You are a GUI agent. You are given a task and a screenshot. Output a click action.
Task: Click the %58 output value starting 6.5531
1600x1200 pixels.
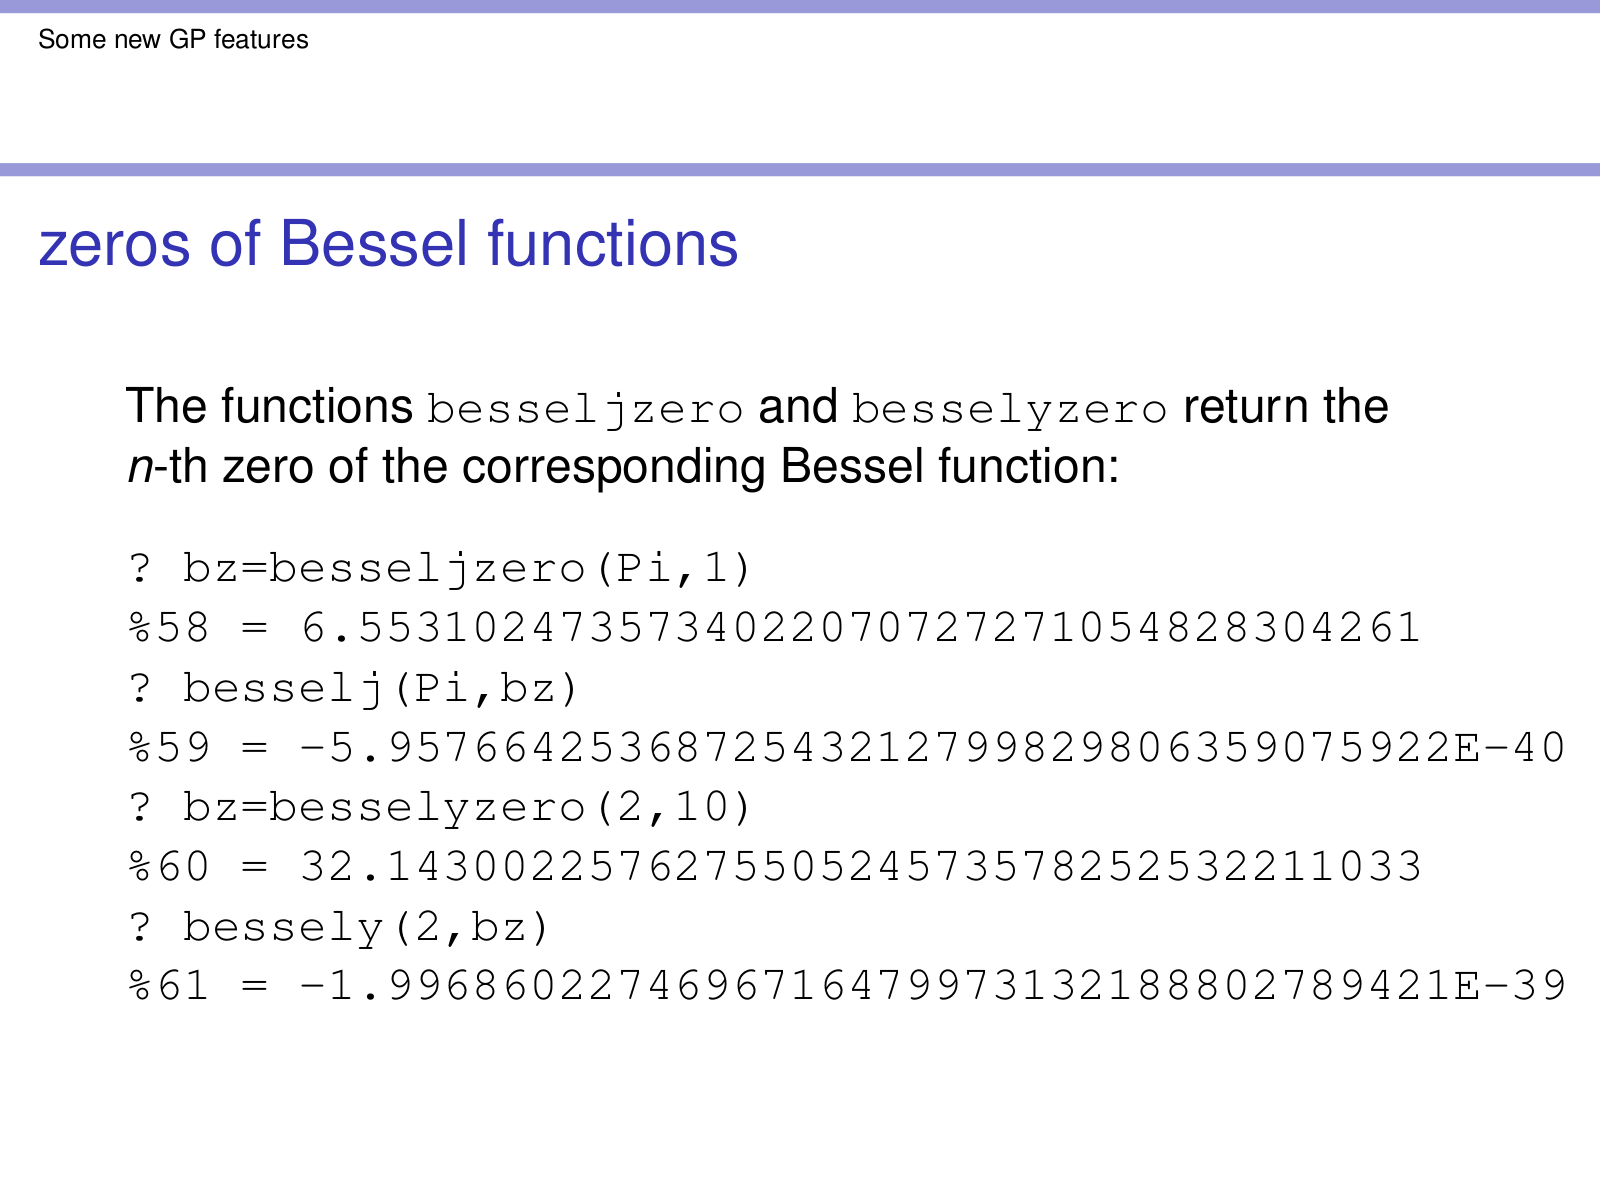tap(860, 628)
